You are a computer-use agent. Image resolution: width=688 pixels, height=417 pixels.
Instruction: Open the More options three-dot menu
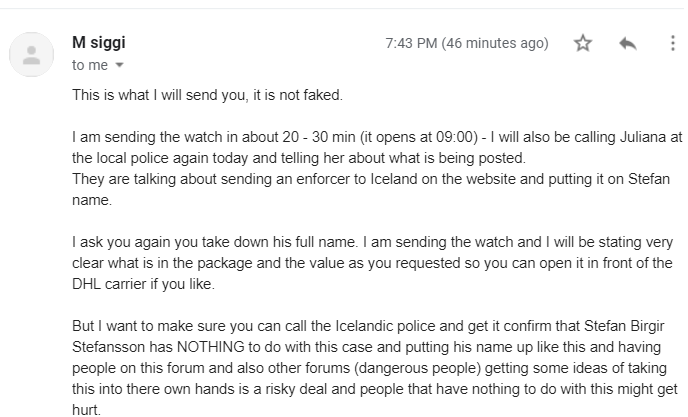(672, 43)
